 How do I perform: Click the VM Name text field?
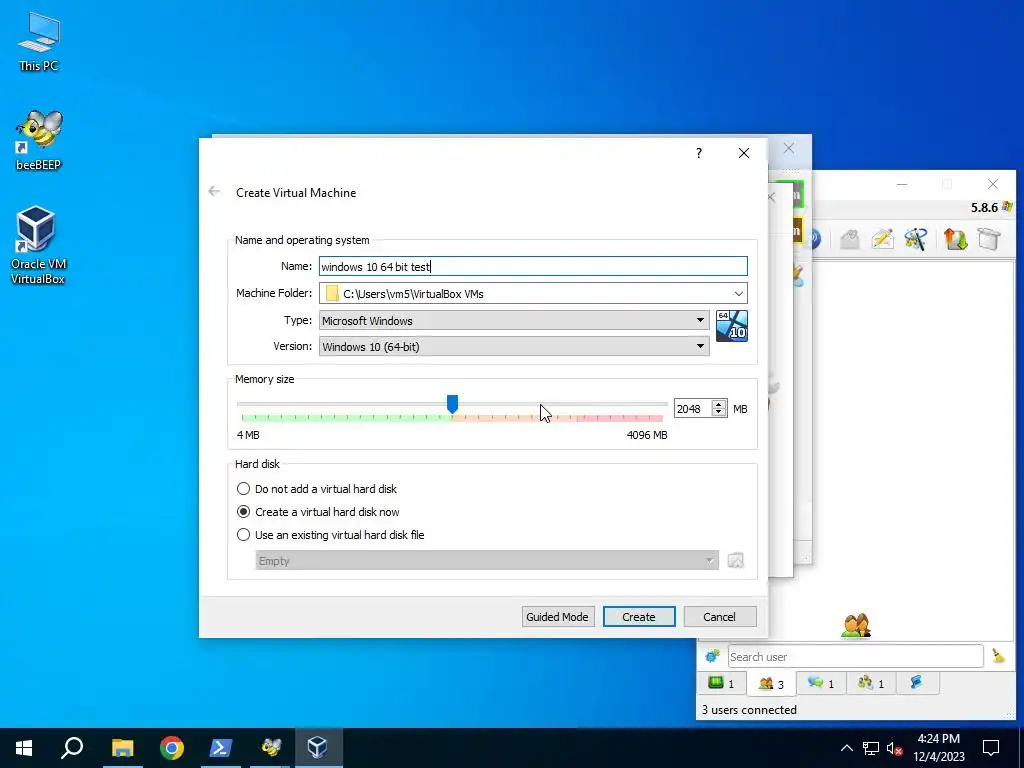tap(533, 266)
